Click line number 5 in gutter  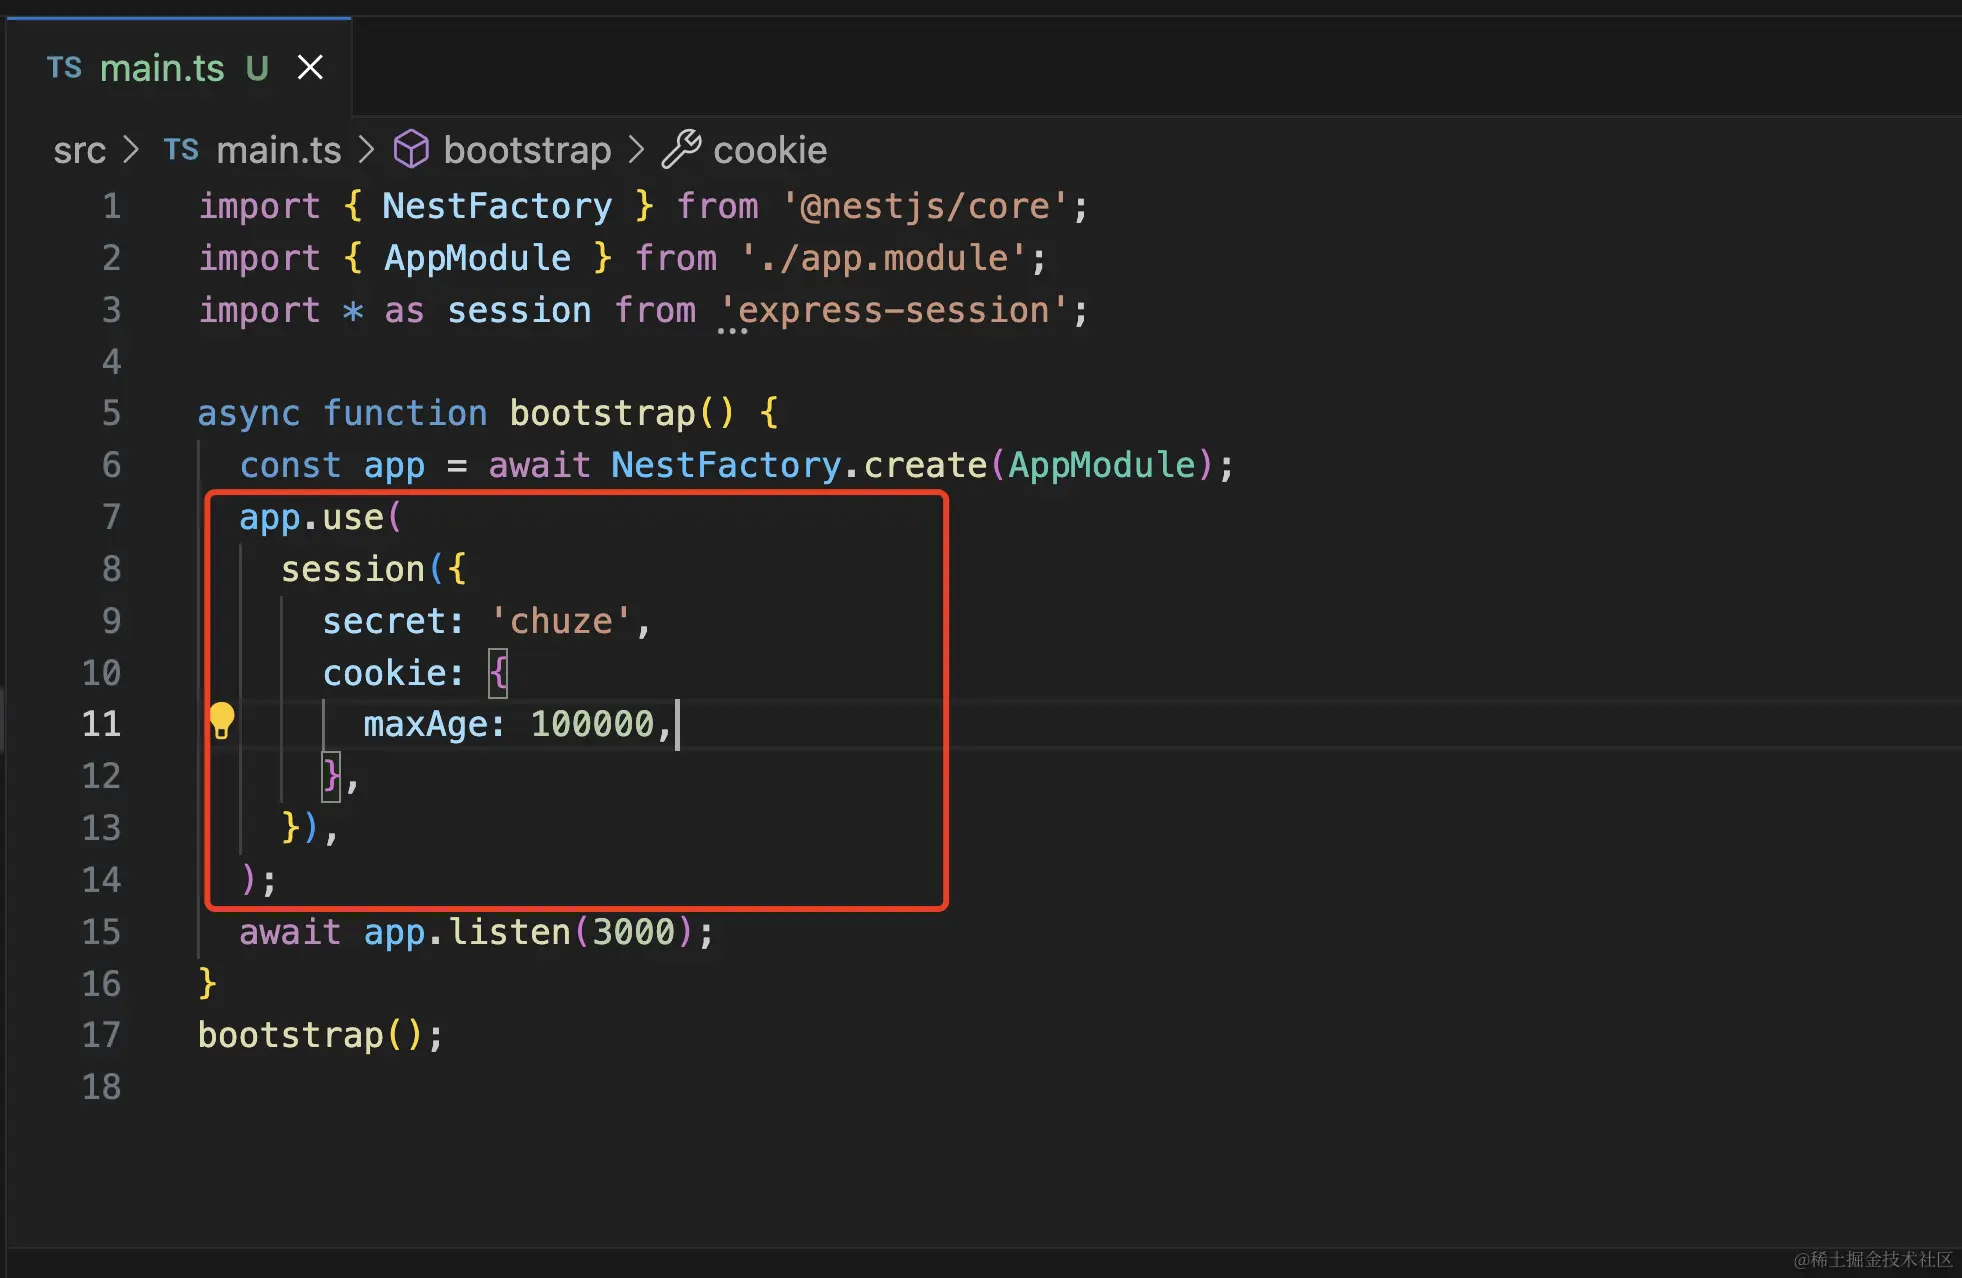[111, 413]
